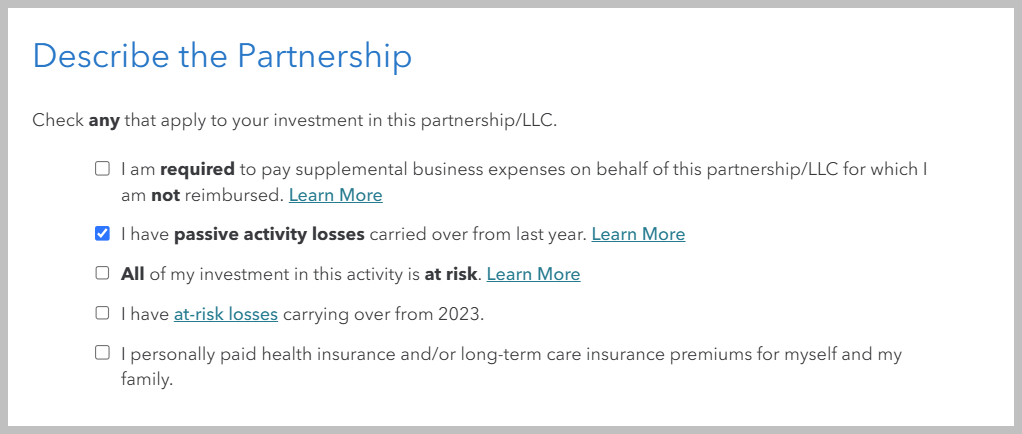Click the 'Describe the Partnership' heading
Image resolution: width=1022 pixels, height=434 pixels.
(222, 55)
